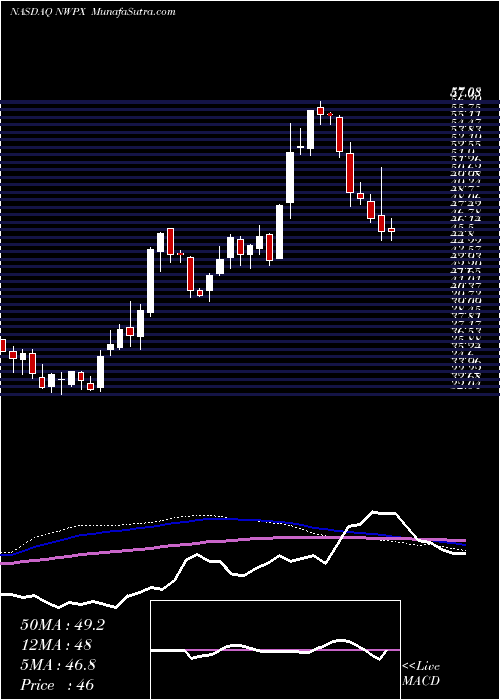Click the <<Live MACD label

(421, 674)
